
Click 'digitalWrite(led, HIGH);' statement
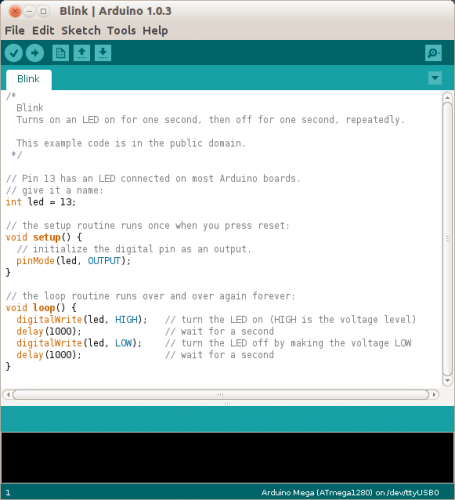[82, 319]
